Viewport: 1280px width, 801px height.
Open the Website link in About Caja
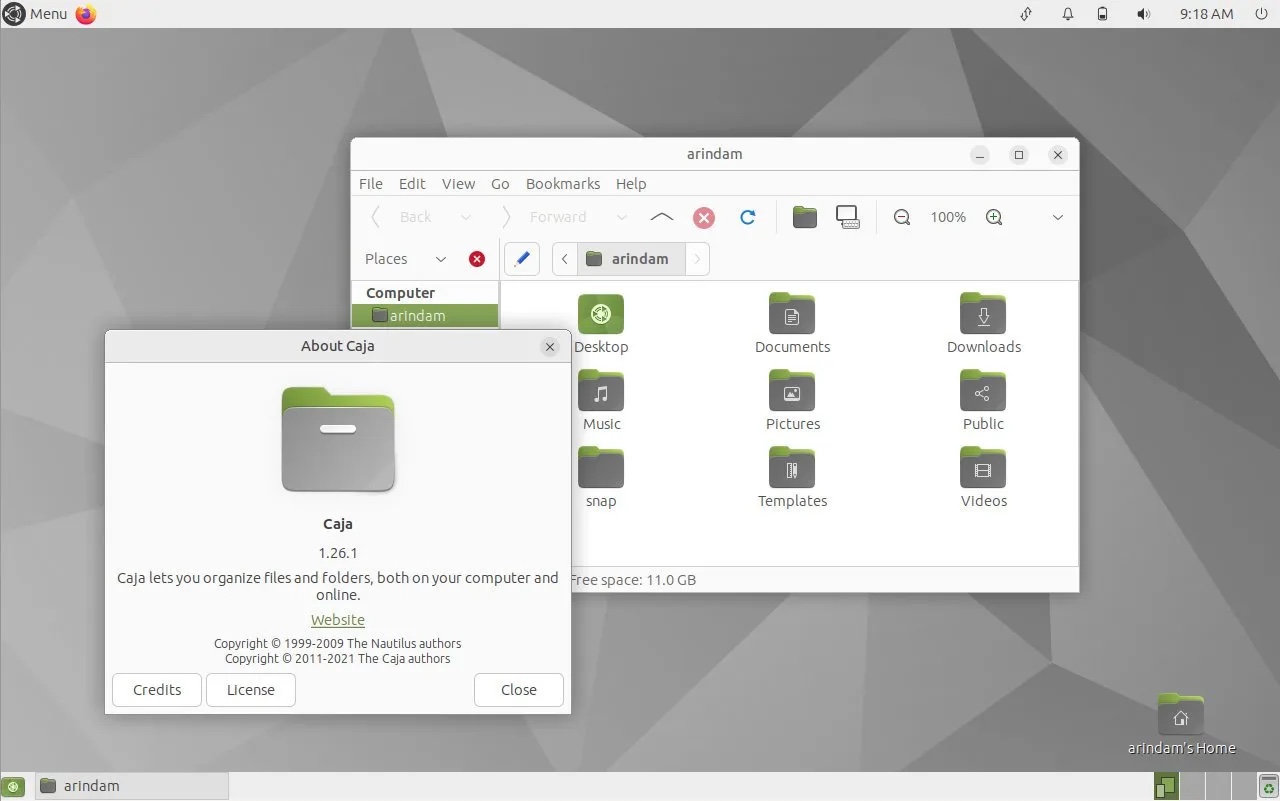coord(338,620)
